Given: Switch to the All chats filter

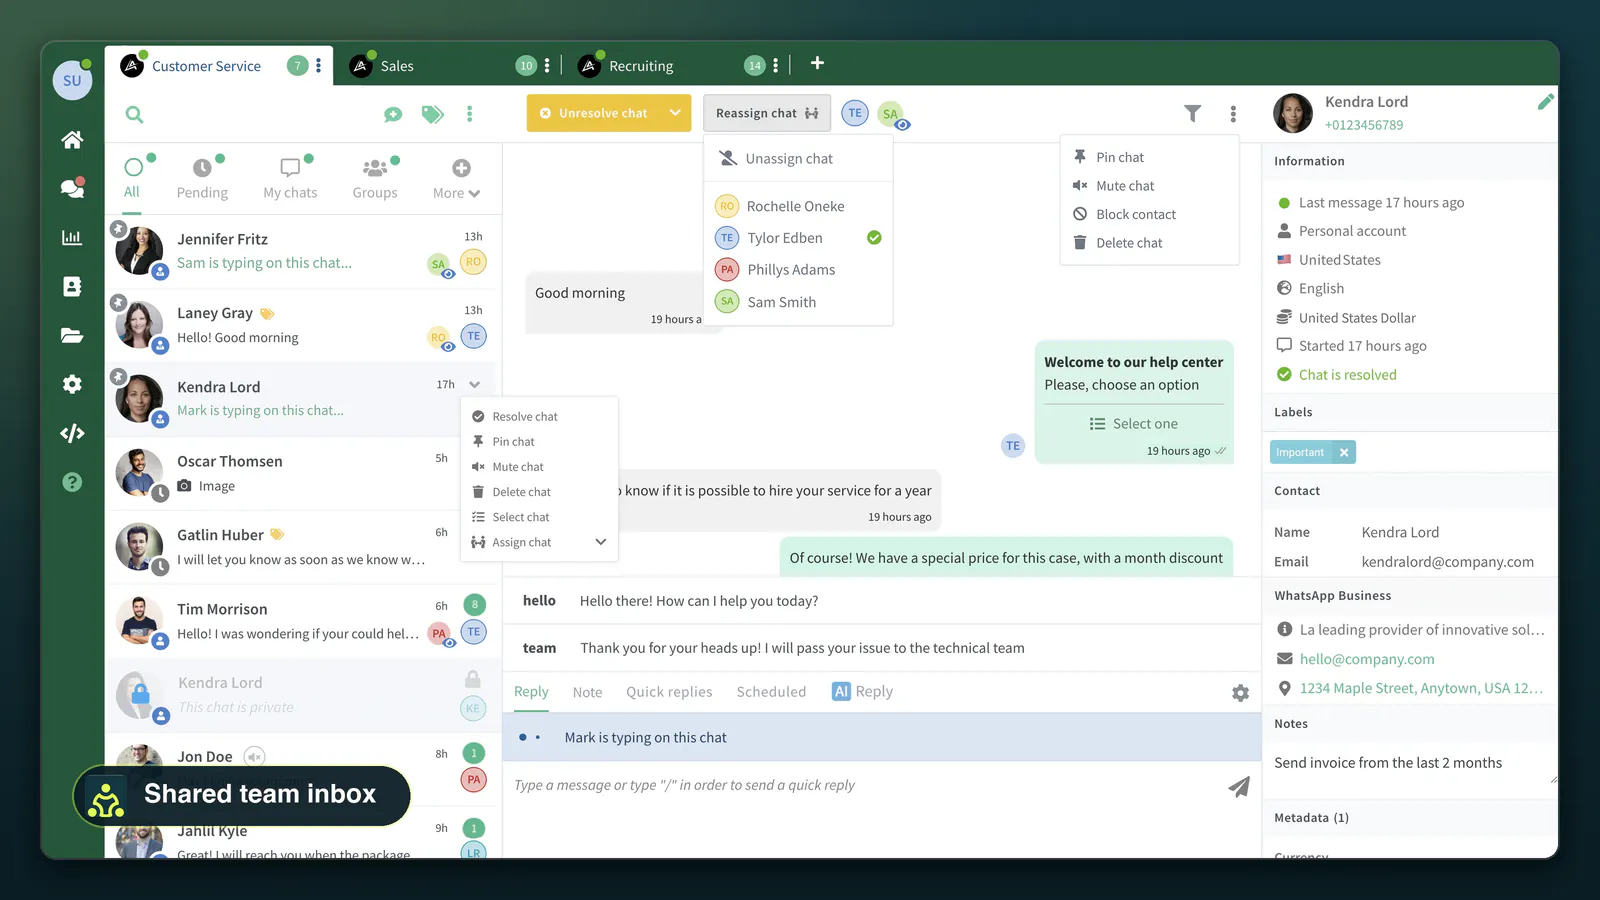Looking at the screenshot, I should point(132,179).
